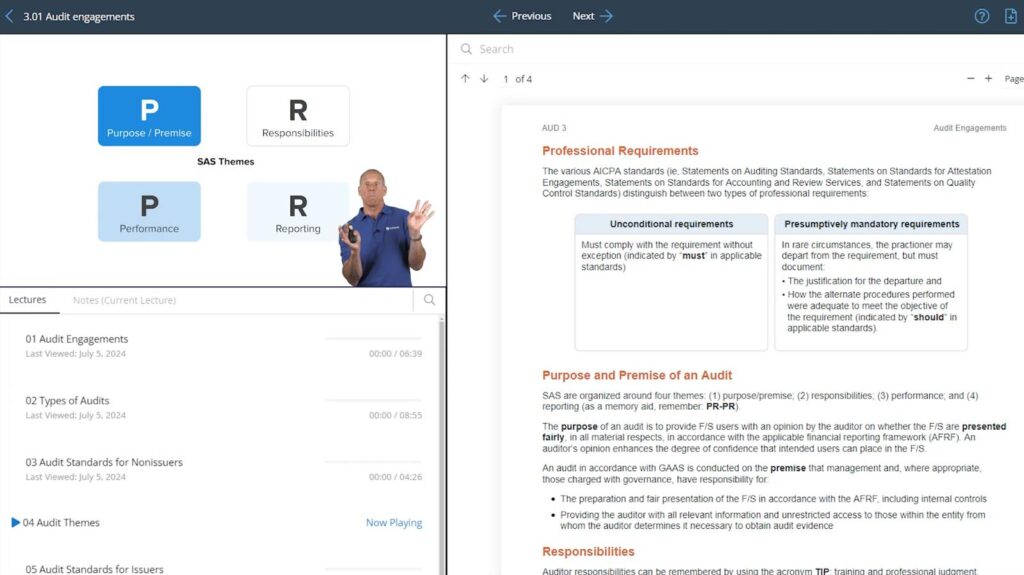Viewport: 1024px width, 575px height.
Task: Go to previous page with up arrow
Action: pos(465,78)
